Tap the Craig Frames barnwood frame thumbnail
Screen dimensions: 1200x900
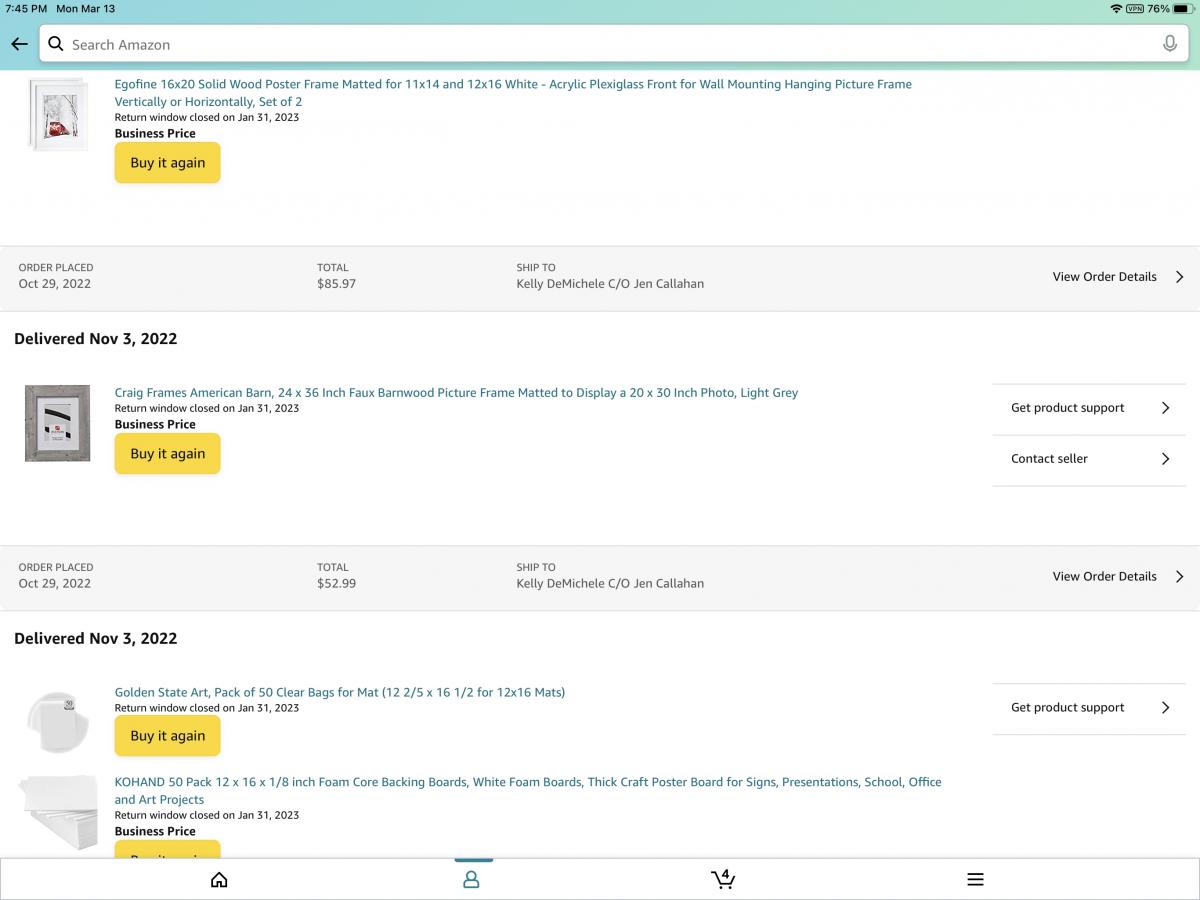pyautogui.click(x=57, y=423)
